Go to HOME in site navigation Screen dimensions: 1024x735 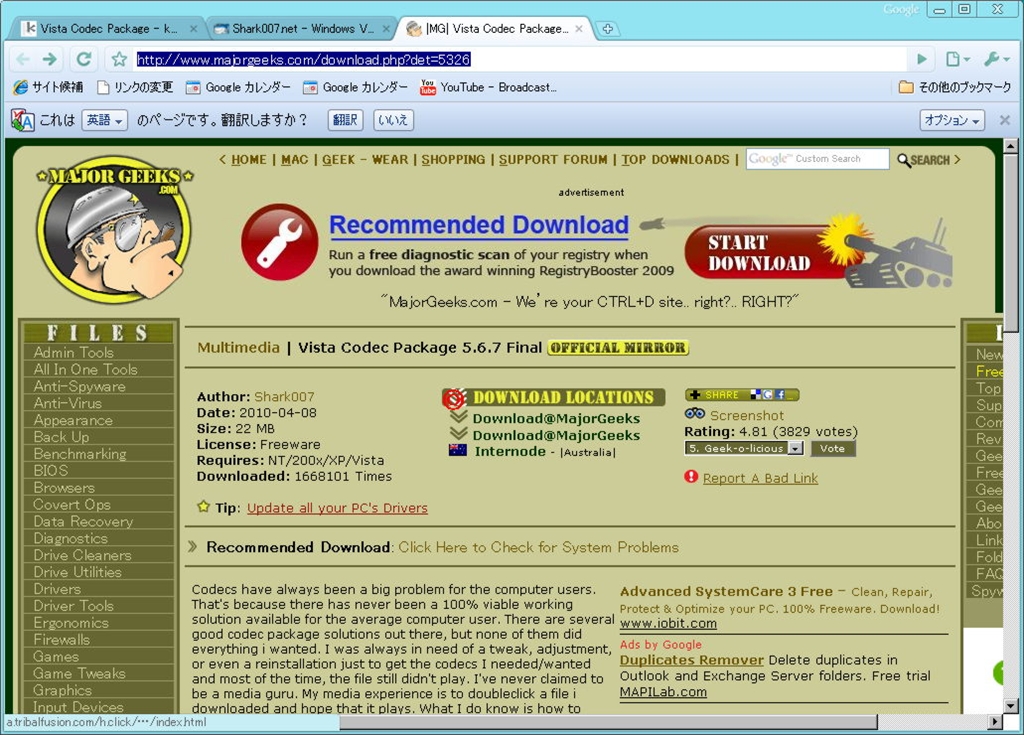249,160
